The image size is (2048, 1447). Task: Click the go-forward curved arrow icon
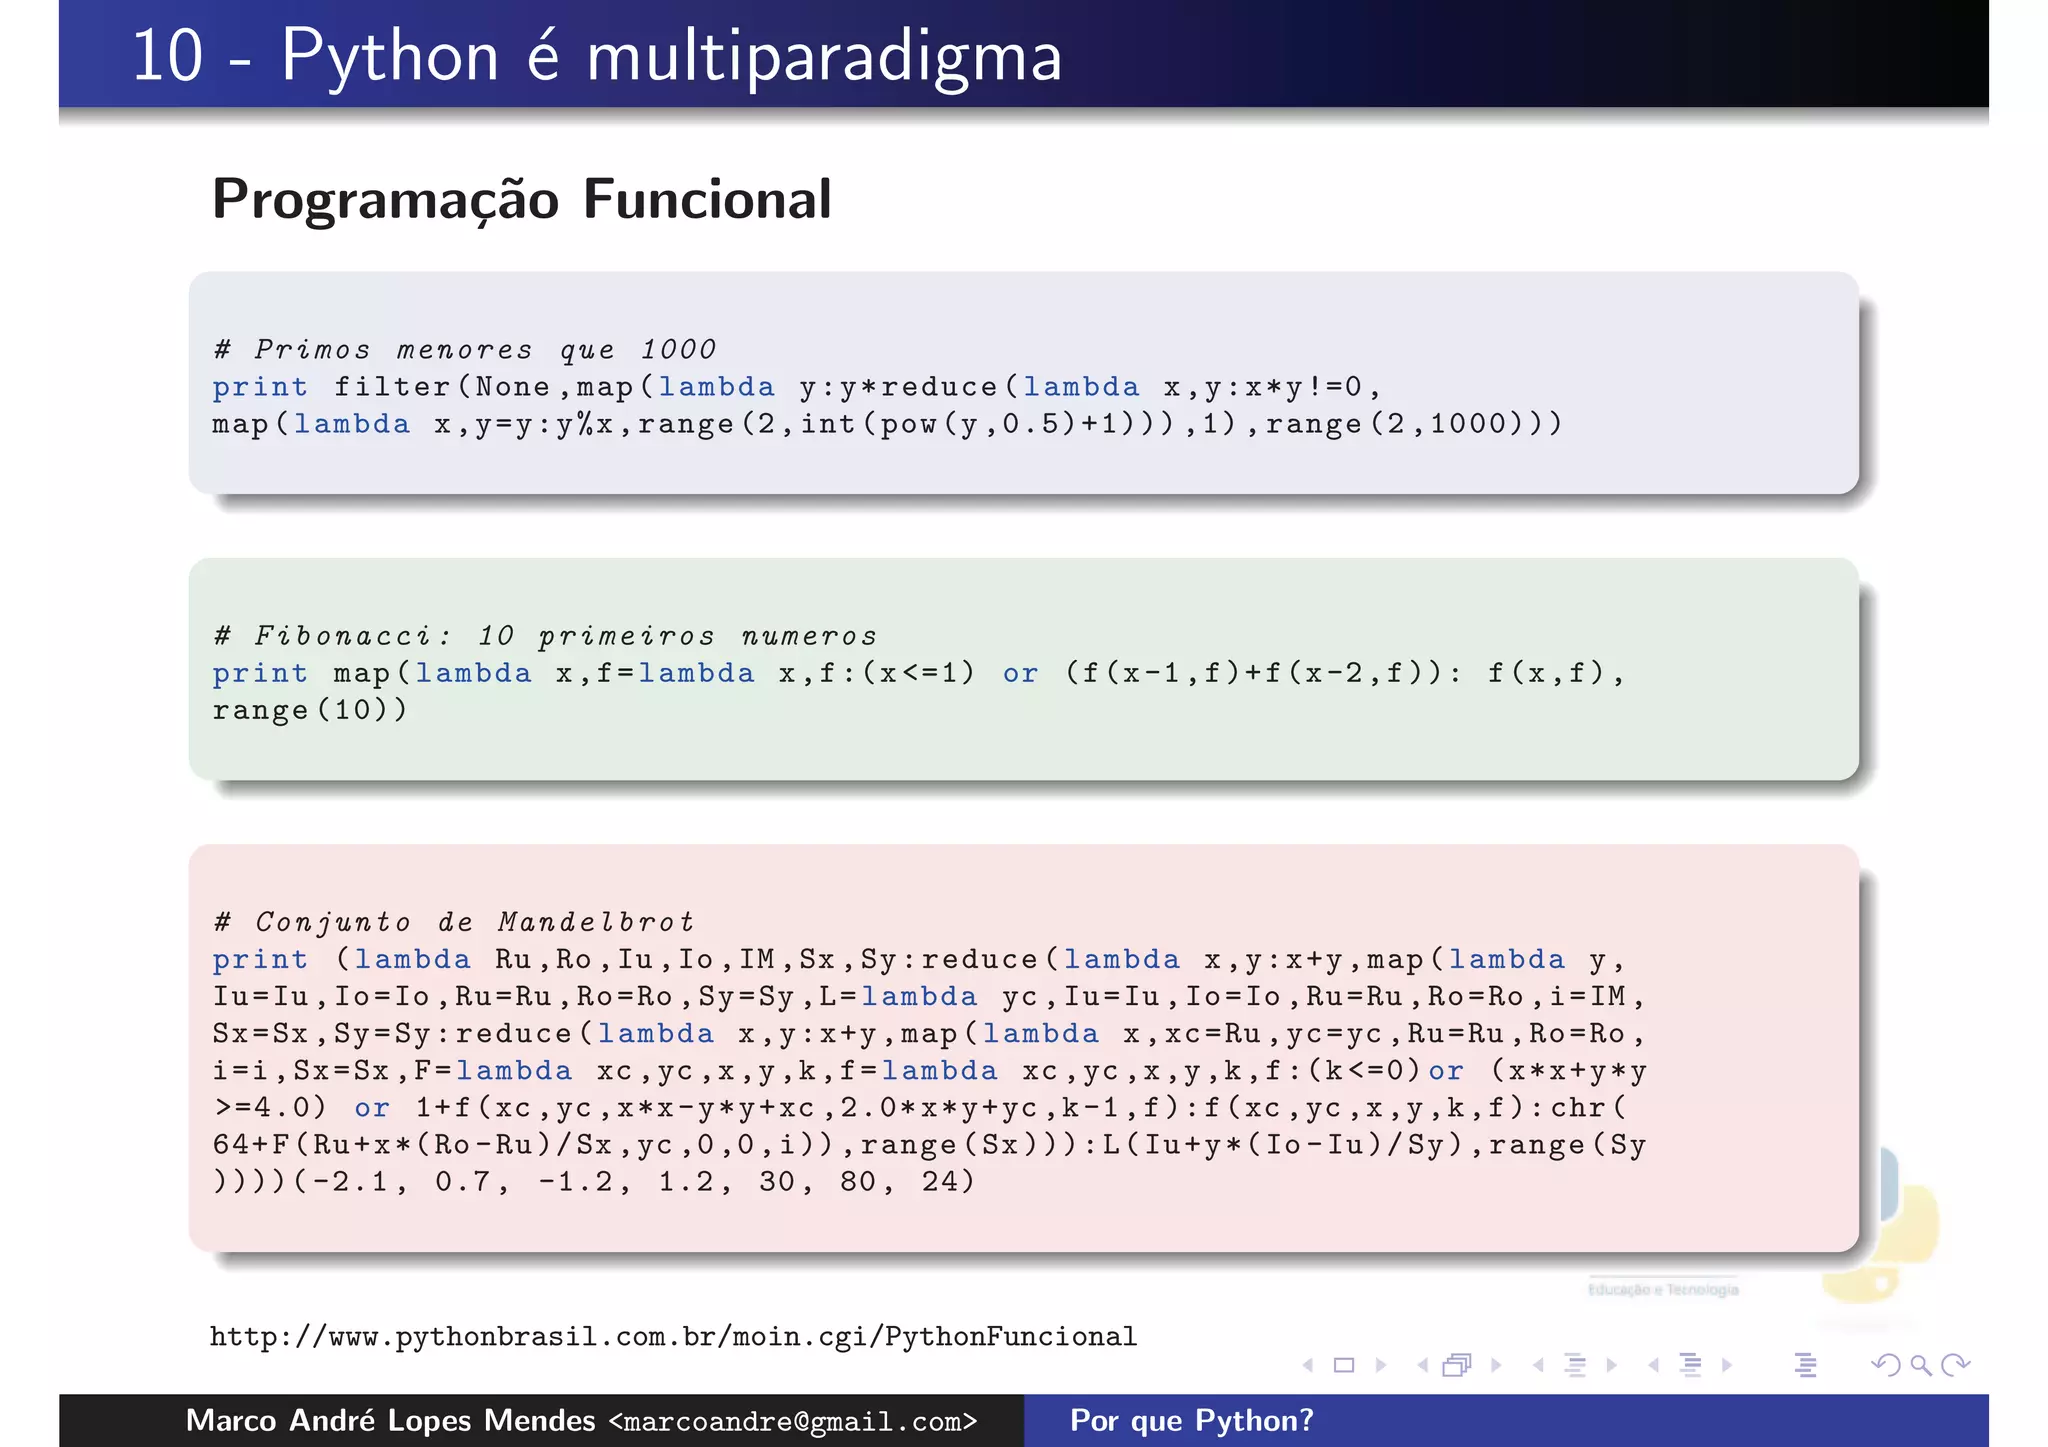click(x=1956, y=1365)
